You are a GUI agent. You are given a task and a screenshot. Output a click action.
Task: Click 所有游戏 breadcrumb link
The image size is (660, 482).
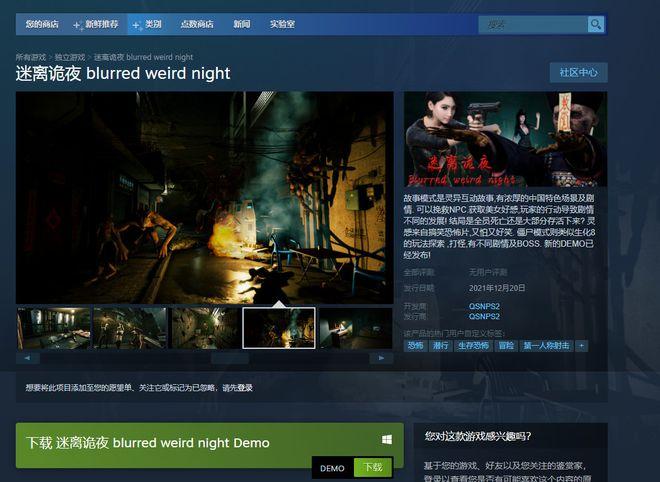pos(31,57)
